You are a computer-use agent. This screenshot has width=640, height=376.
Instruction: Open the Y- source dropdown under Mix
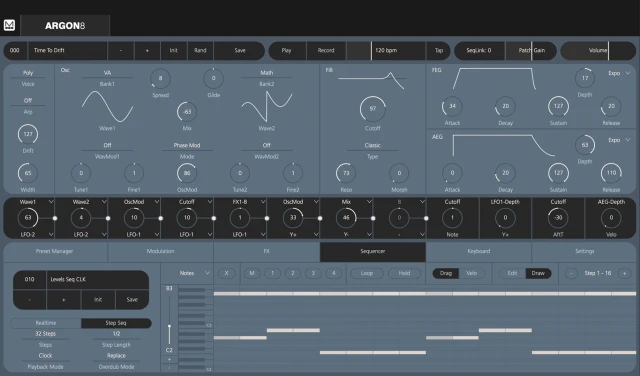coord(369,234)
